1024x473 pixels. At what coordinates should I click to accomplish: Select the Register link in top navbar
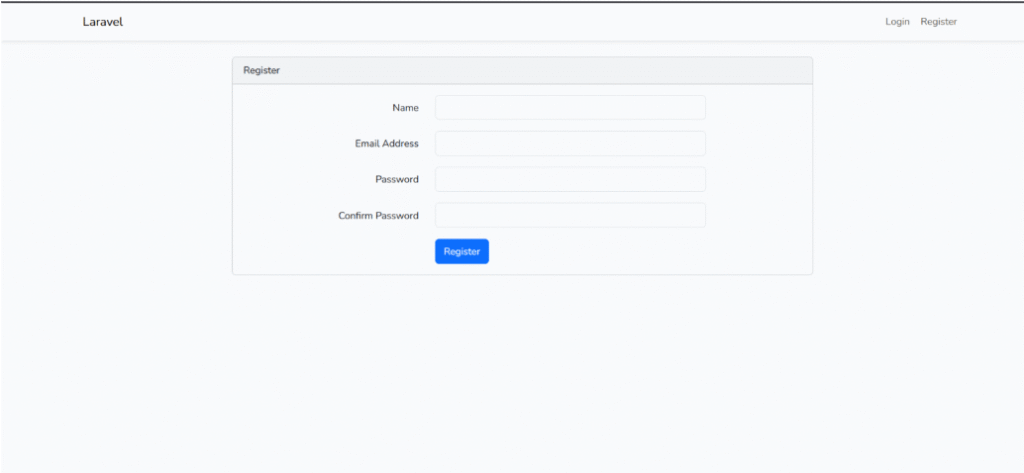938,22
